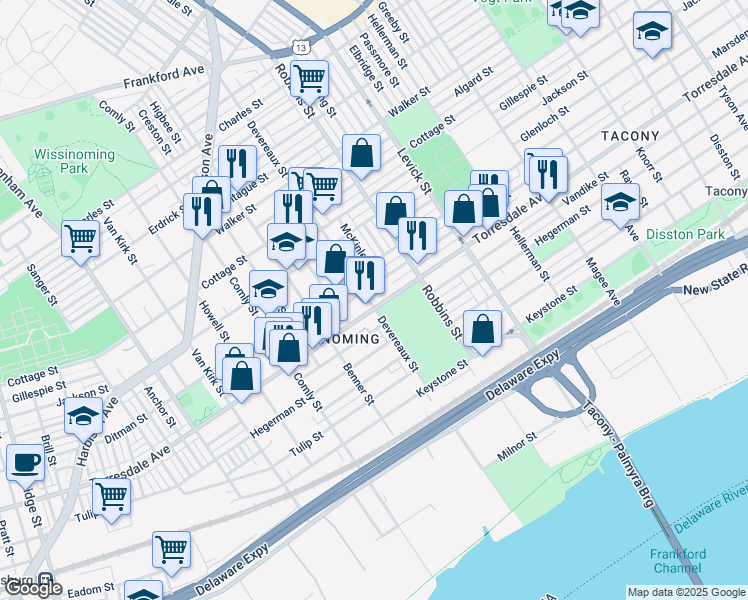The width and height of the screenshot is (748, 600).
Task: Click the Algard St street label
Action: pyautogui.click(x=473, y=82)
